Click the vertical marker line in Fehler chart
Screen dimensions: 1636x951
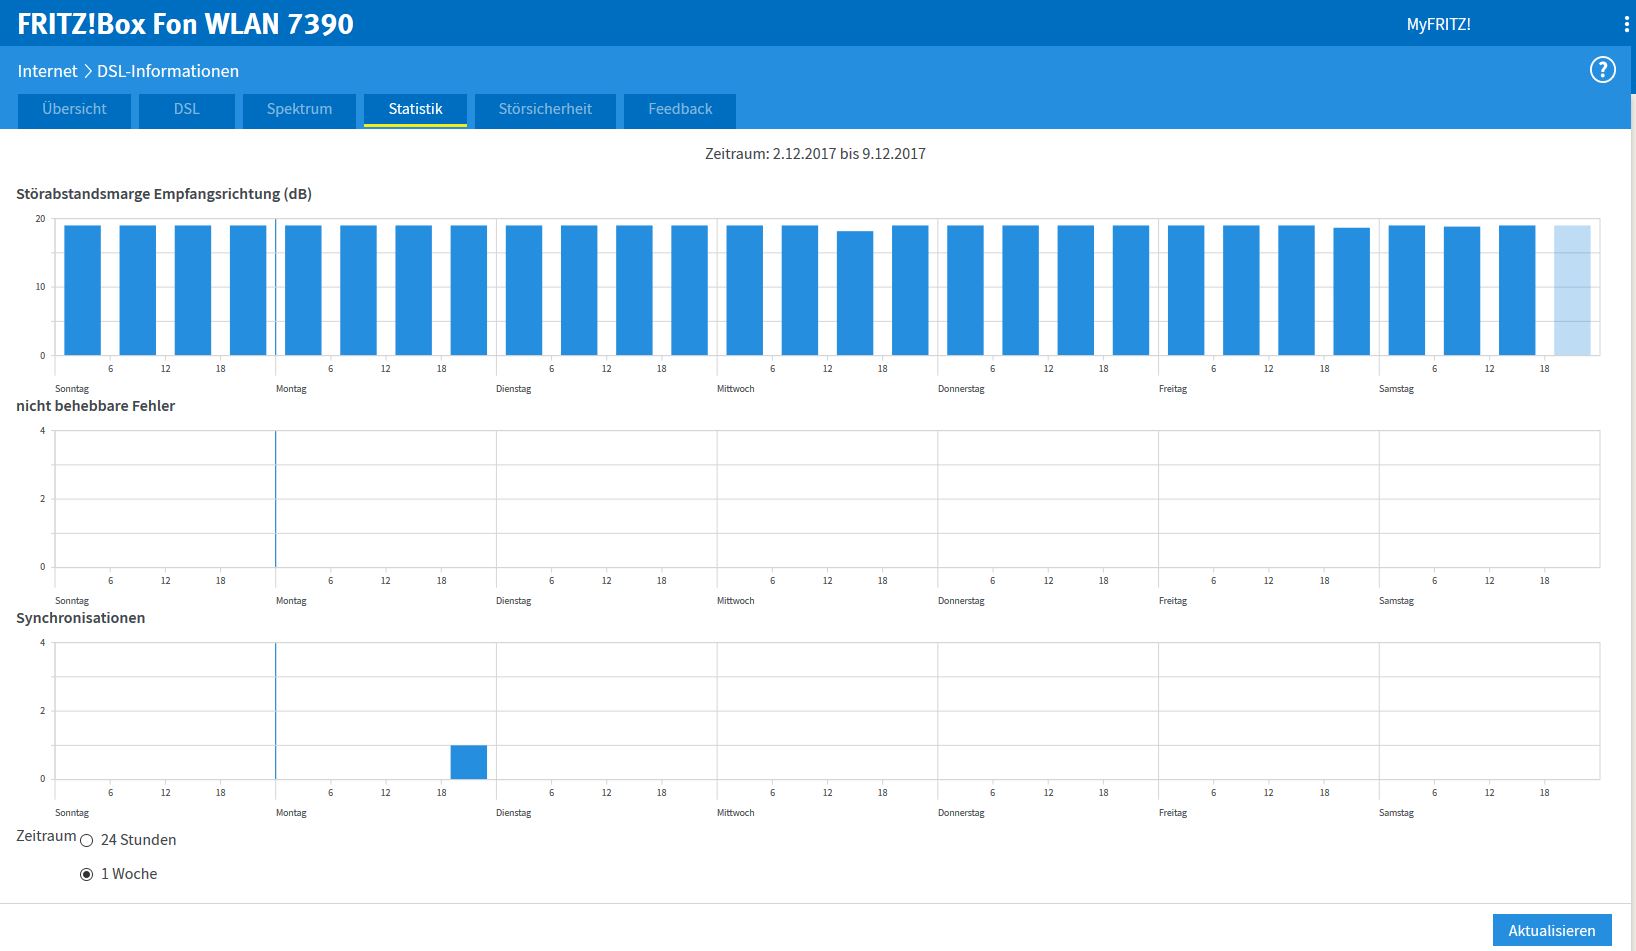click(275, 498)
